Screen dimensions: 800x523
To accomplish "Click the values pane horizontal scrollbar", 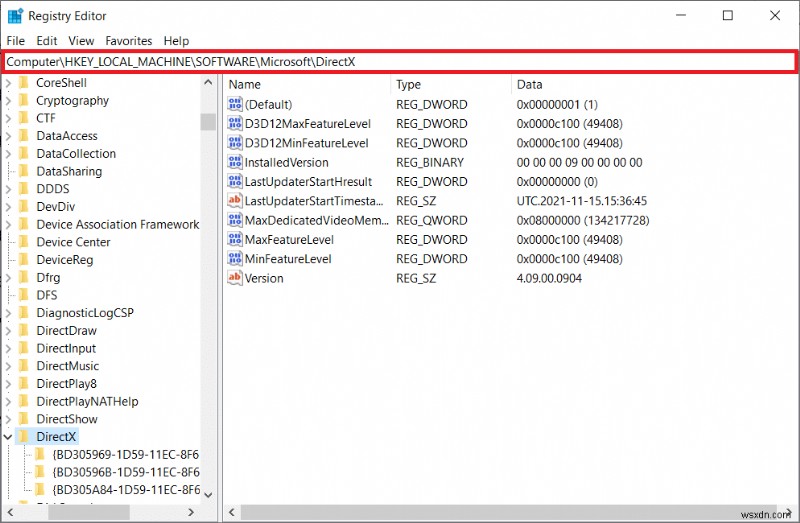I will tap(510, 512).
